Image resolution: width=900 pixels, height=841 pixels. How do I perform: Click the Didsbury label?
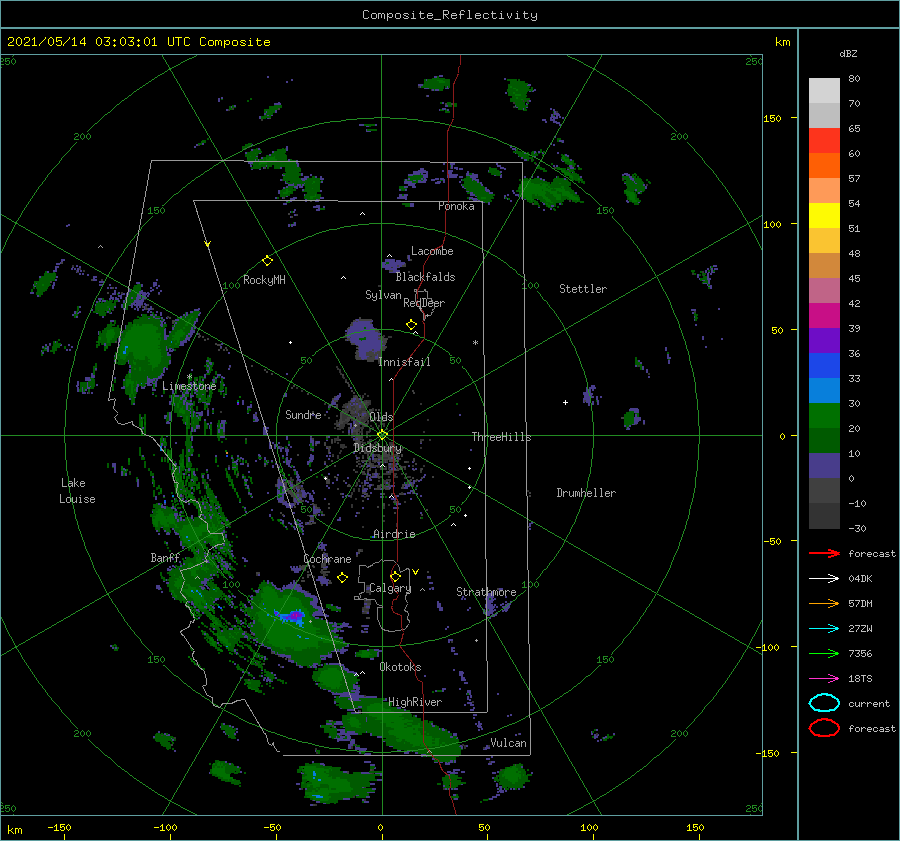click(378, 448)
